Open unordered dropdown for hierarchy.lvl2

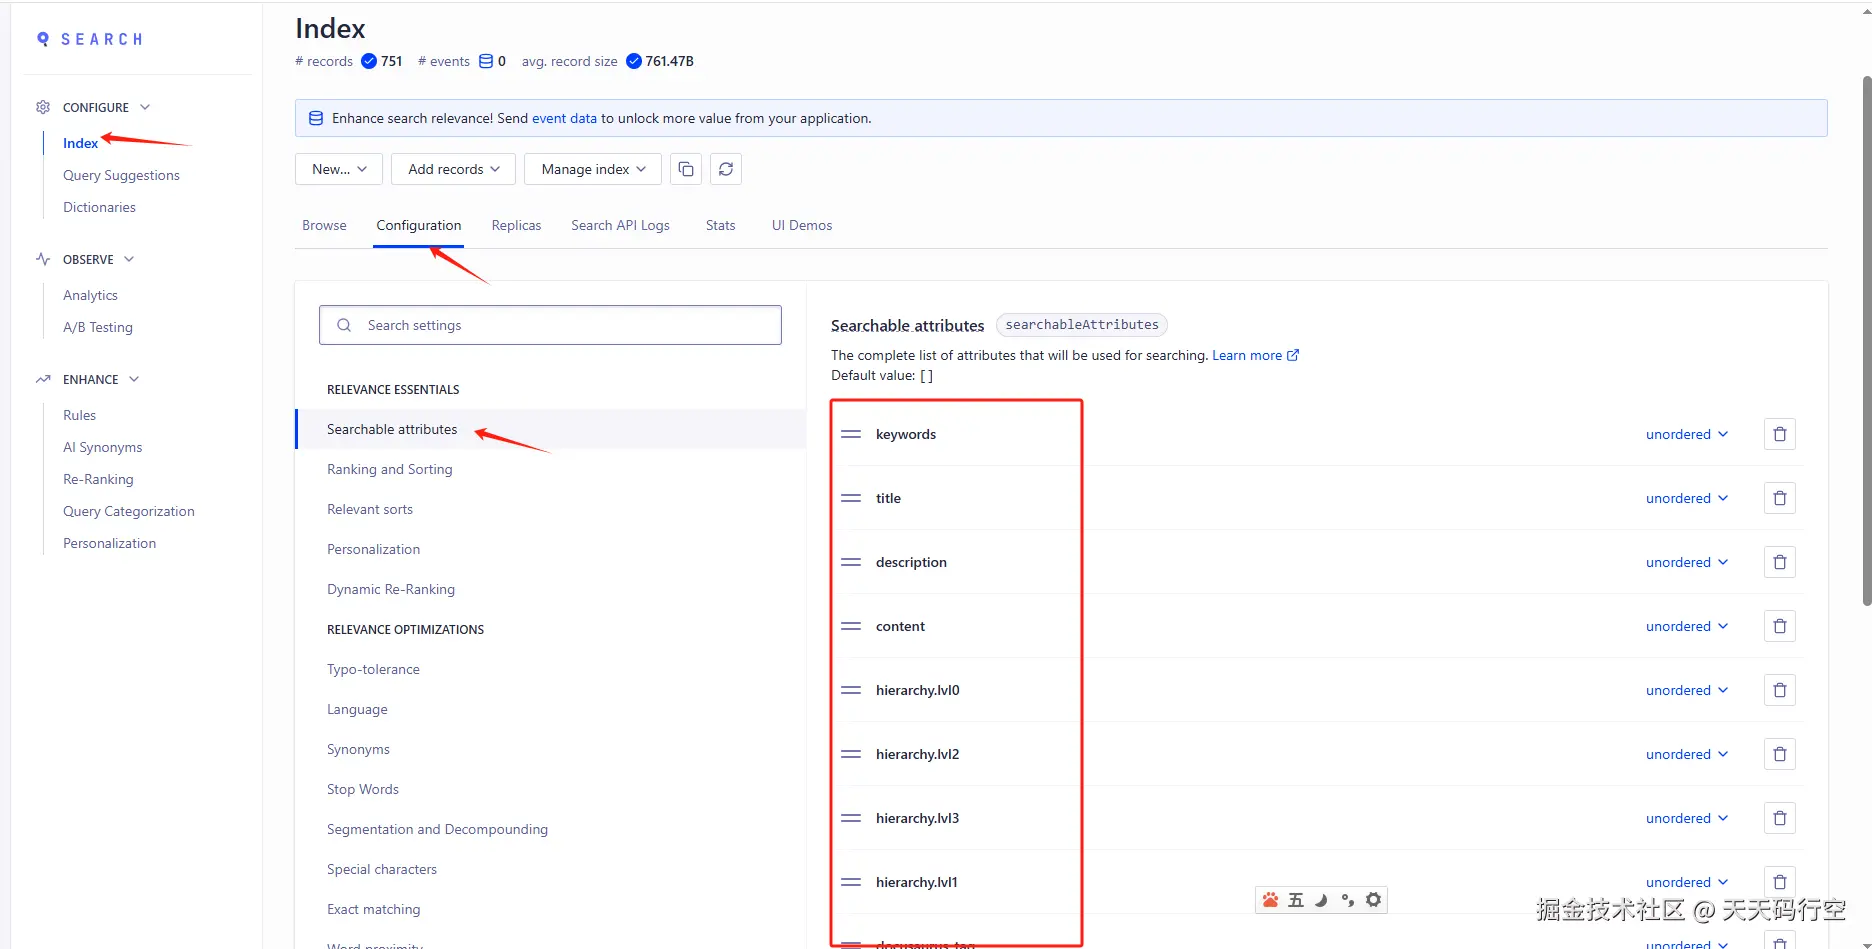1687,754
